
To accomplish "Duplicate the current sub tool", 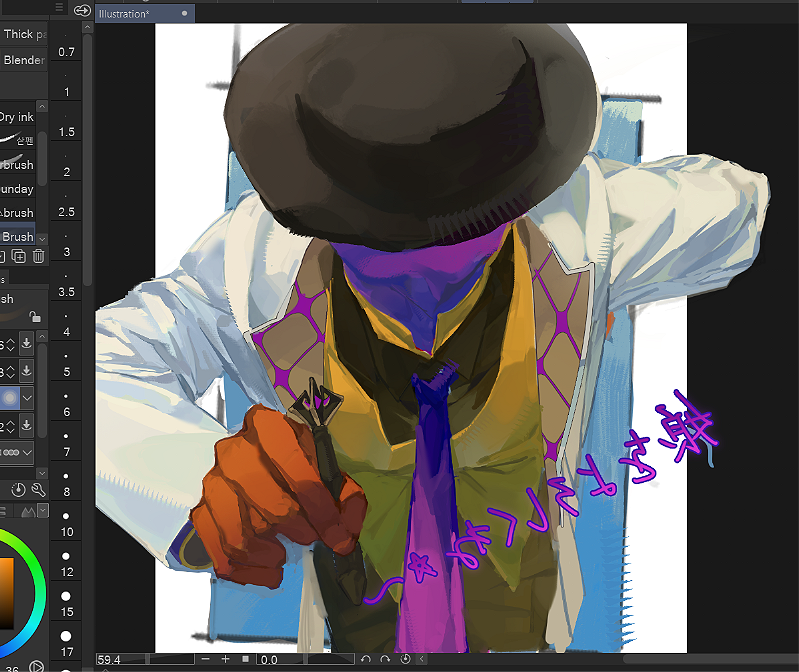I will [19, 256].
